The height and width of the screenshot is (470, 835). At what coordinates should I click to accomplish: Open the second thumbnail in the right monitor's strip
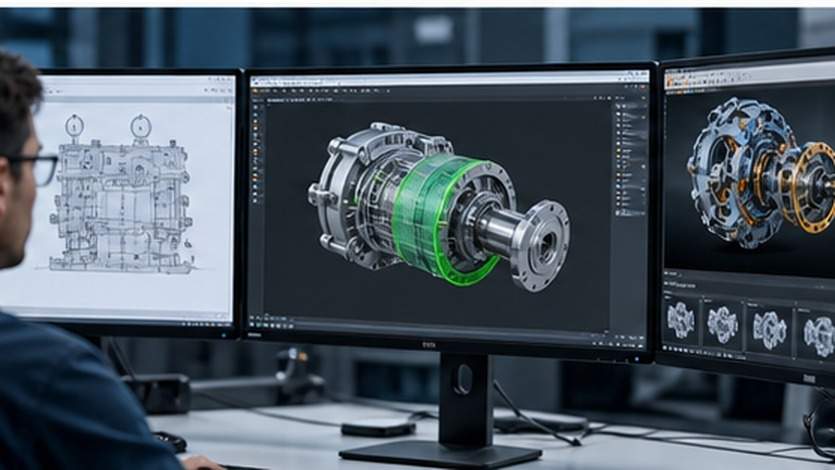[722, 324]
